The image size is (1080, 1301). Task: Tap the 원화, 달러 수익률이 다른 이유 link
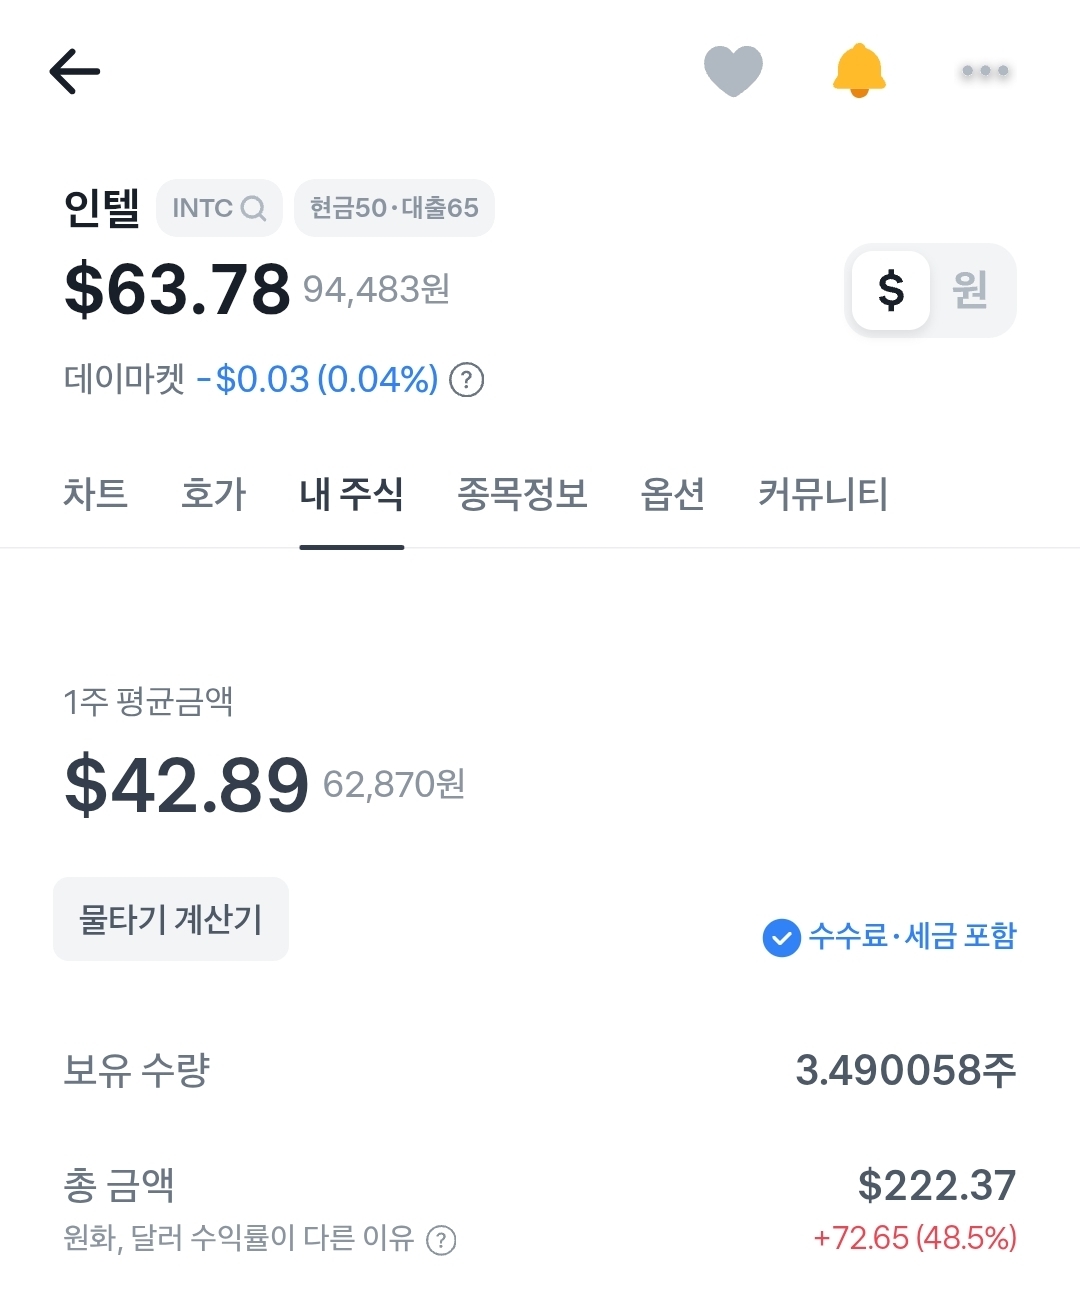[x=238, y=1239]
